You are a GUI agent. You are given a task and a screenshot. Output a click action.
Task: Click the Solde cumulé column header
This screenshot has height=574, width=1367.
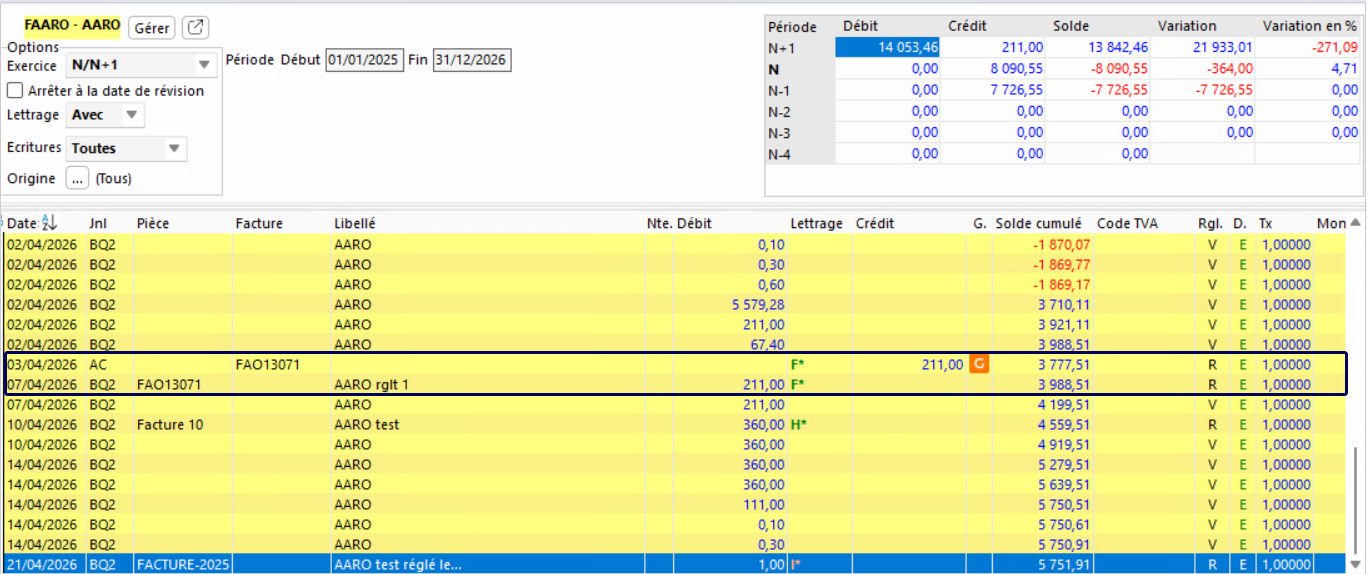[x=1039, y=223]
